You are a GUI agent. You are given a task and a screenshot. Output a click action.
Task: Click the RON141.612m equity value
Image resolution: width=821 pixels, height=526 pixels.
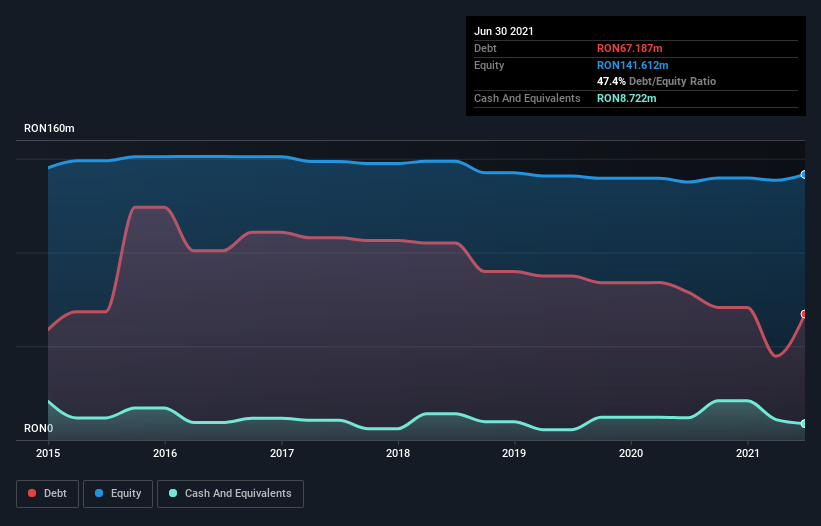[x=633, y=65]
